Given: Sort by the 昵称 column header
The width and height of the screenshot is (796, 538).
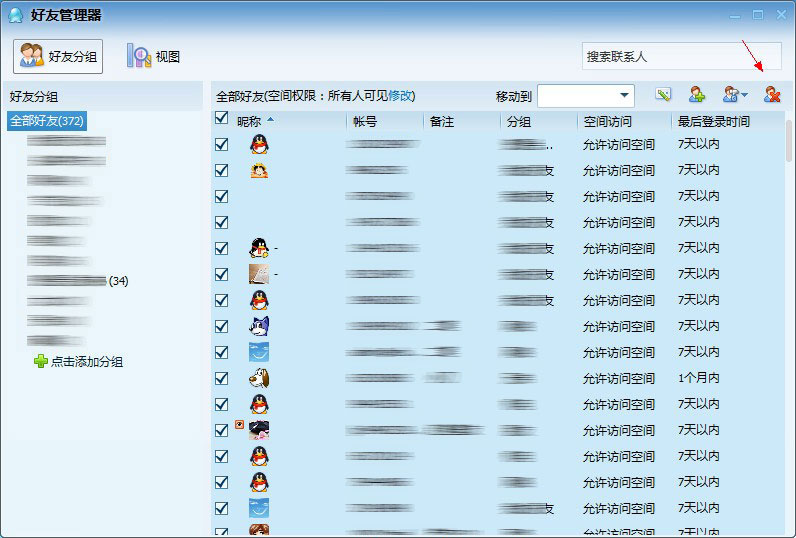Looking at the screenshot, I should click(x=249, y=121).
